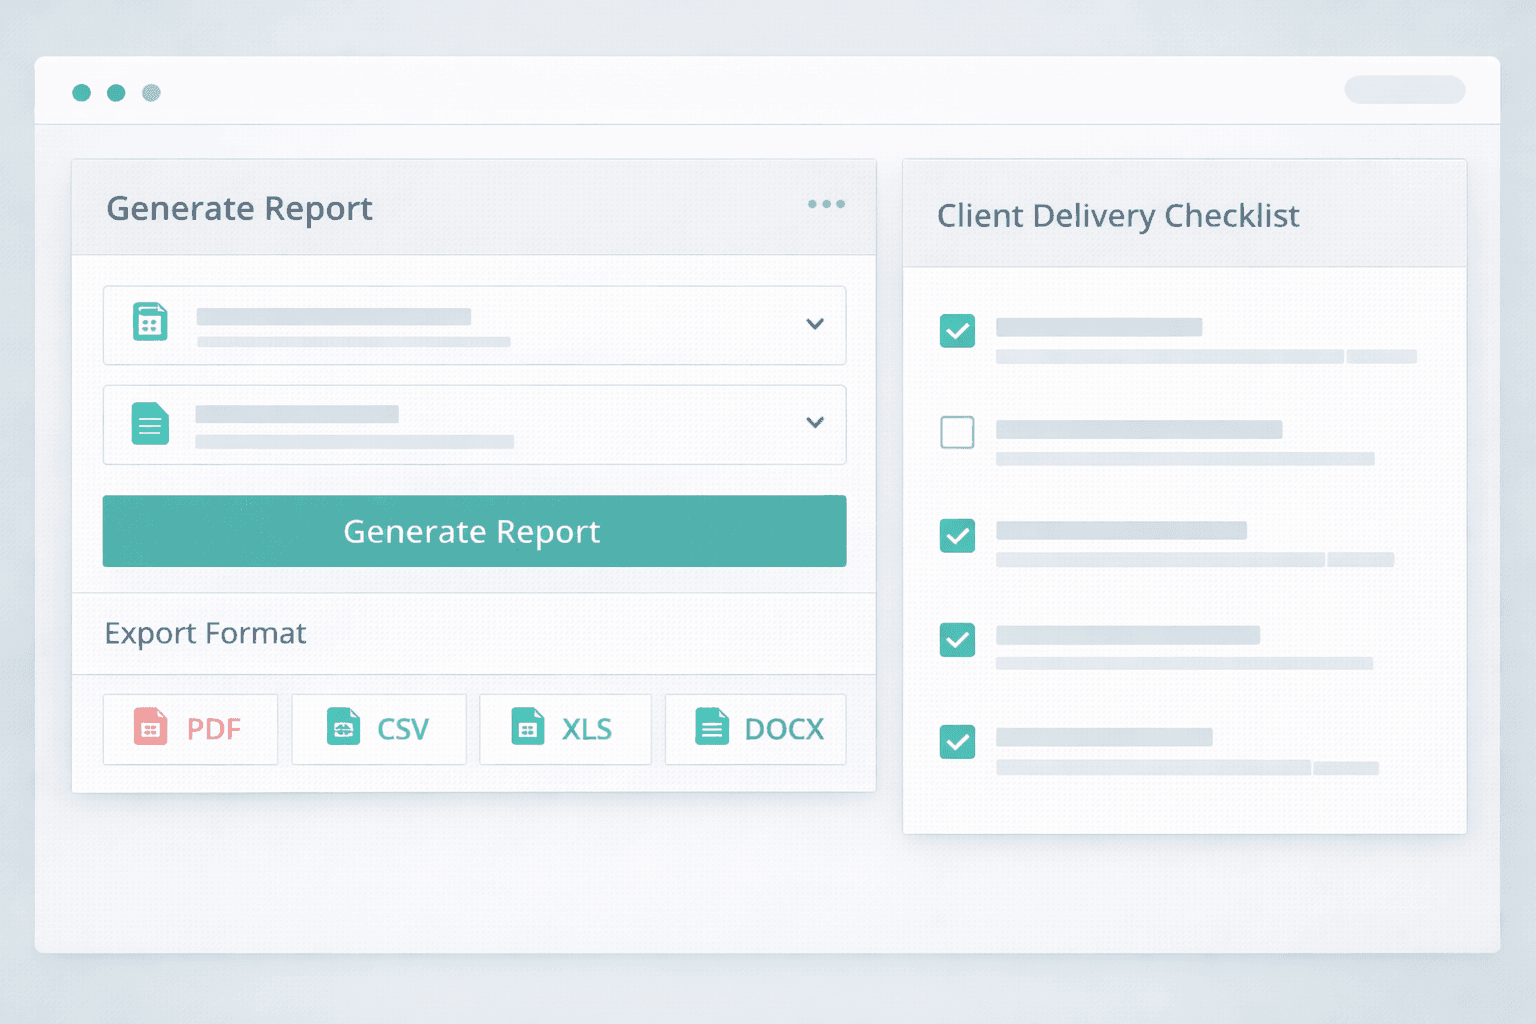Uncheck the first checklist item
Screen dimensions: 1536x1024
(x=957, y=330)
